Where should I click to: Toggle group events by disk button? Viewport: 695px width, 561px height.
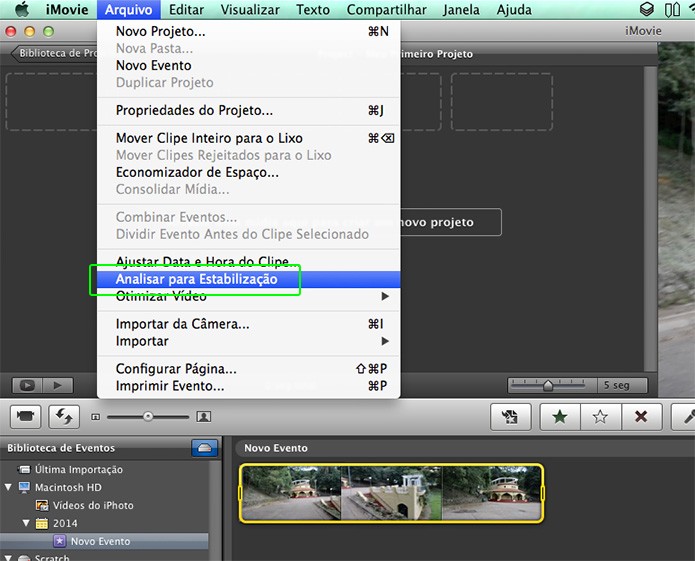204,448
